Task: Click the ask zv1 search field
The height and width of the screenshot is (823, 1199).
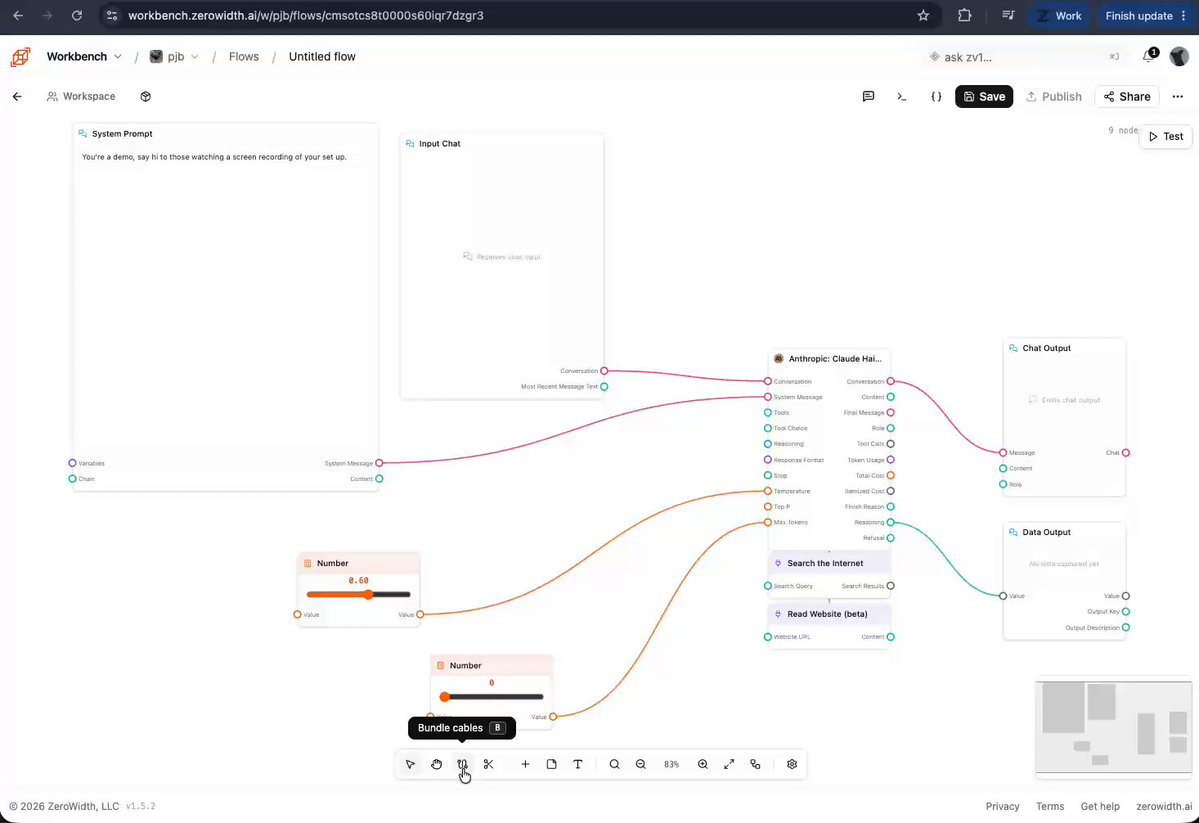Action: 1025,57
